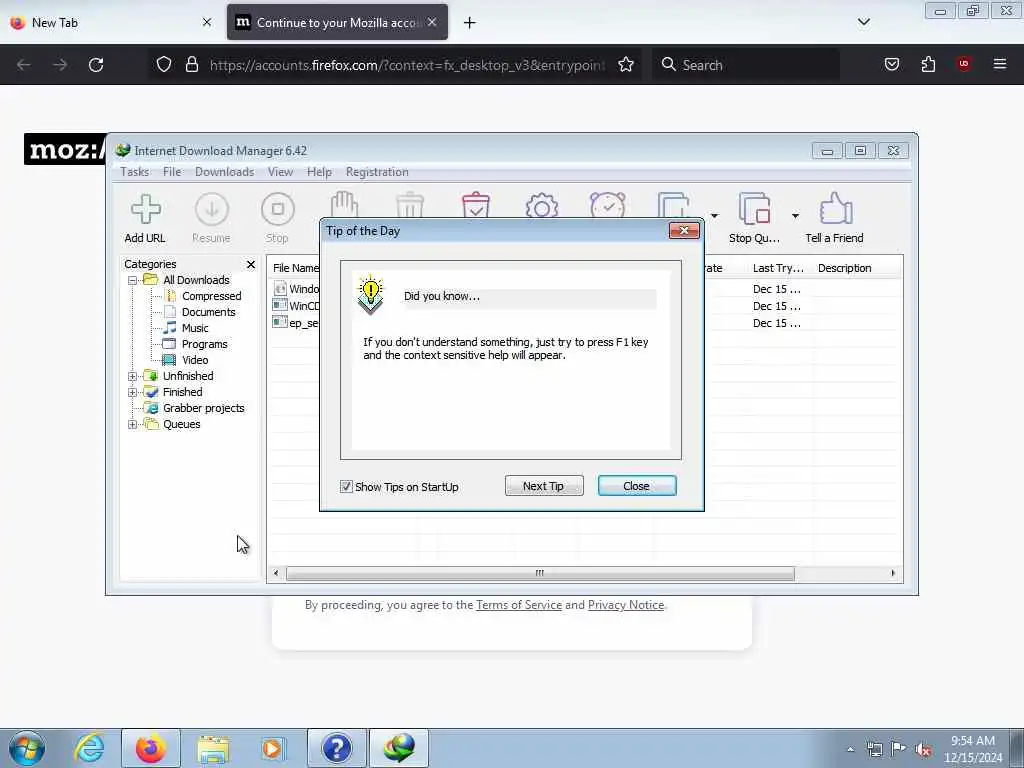Click the horizontal scrollbar thumb
This screenshot has width=1024, height=768.
(x=540, y=573)
